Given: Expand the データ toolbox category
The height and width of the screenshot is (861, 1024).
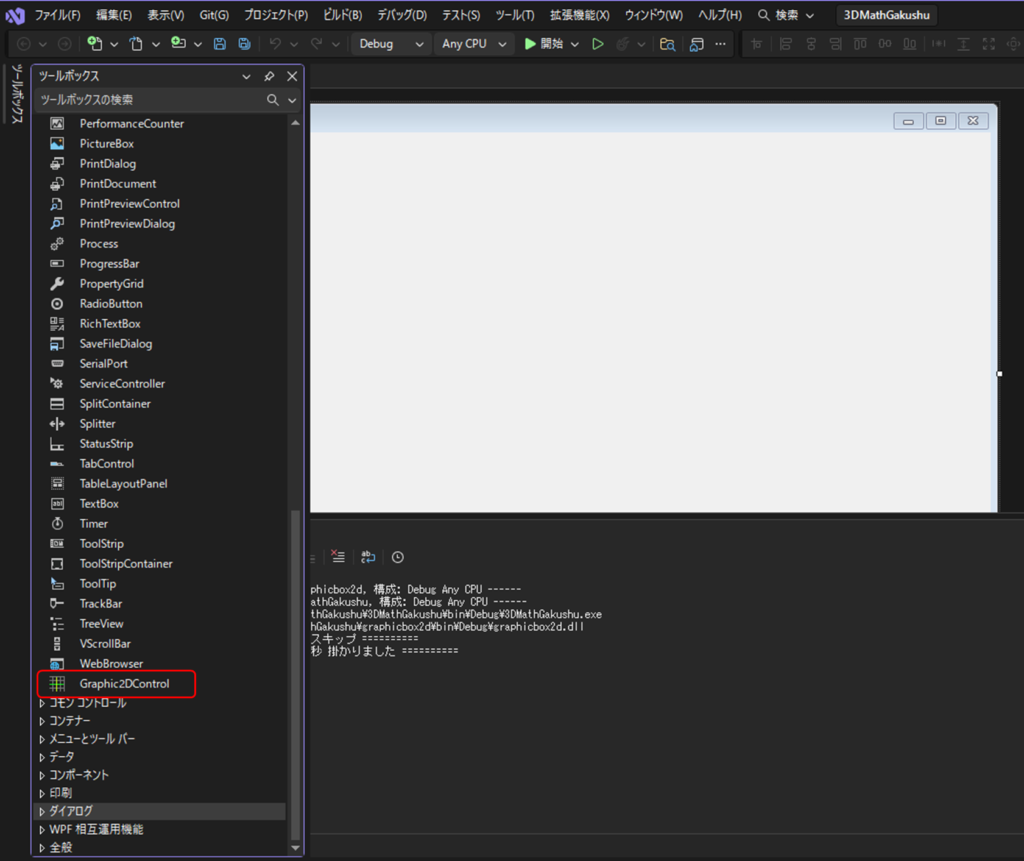Looking at the screenshot, I should (x=61, y=757).
